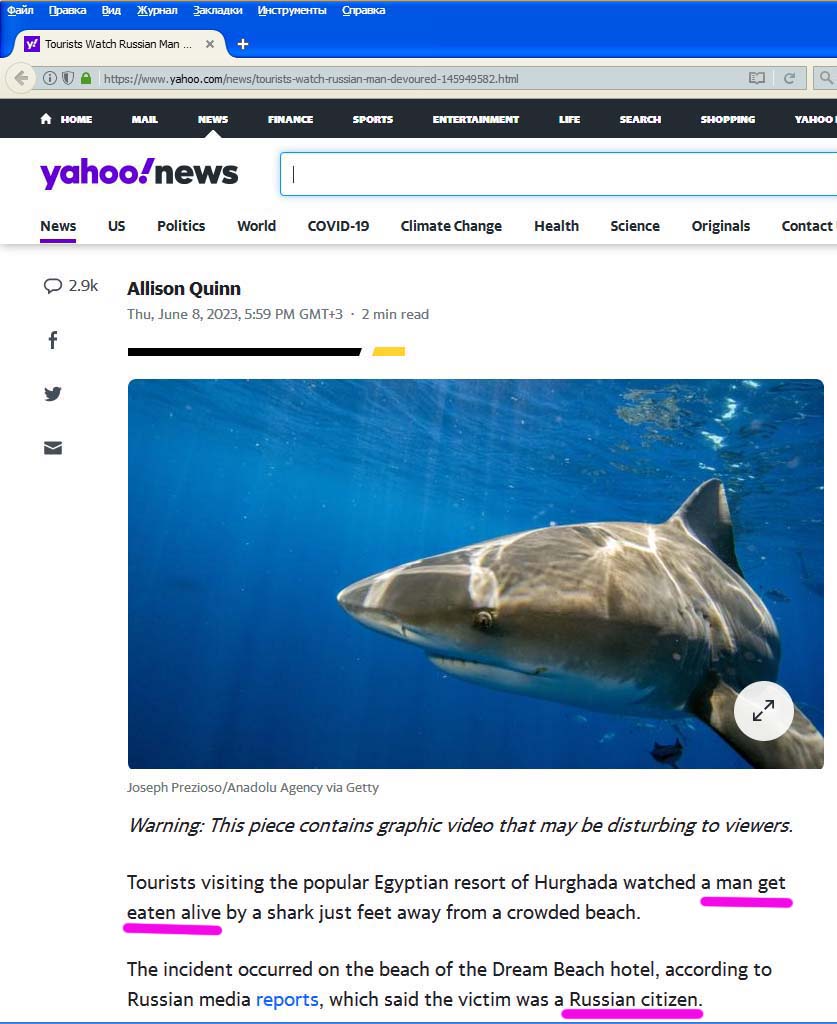Toggle reader view icon in address bar
The image size is (837, 1024).
[757, 78]
